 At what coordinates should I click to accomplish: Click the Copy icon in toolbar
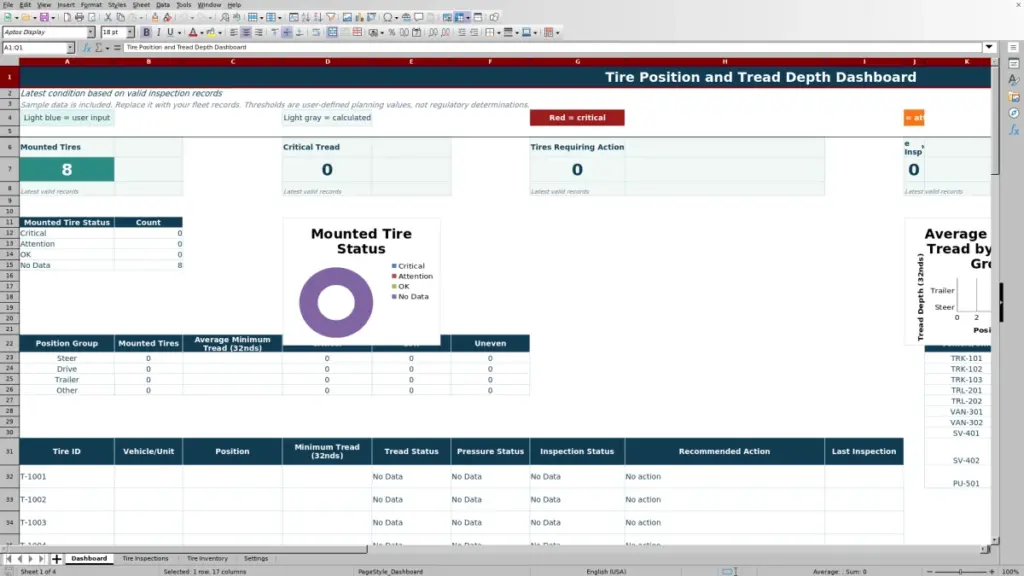(120, 17)
